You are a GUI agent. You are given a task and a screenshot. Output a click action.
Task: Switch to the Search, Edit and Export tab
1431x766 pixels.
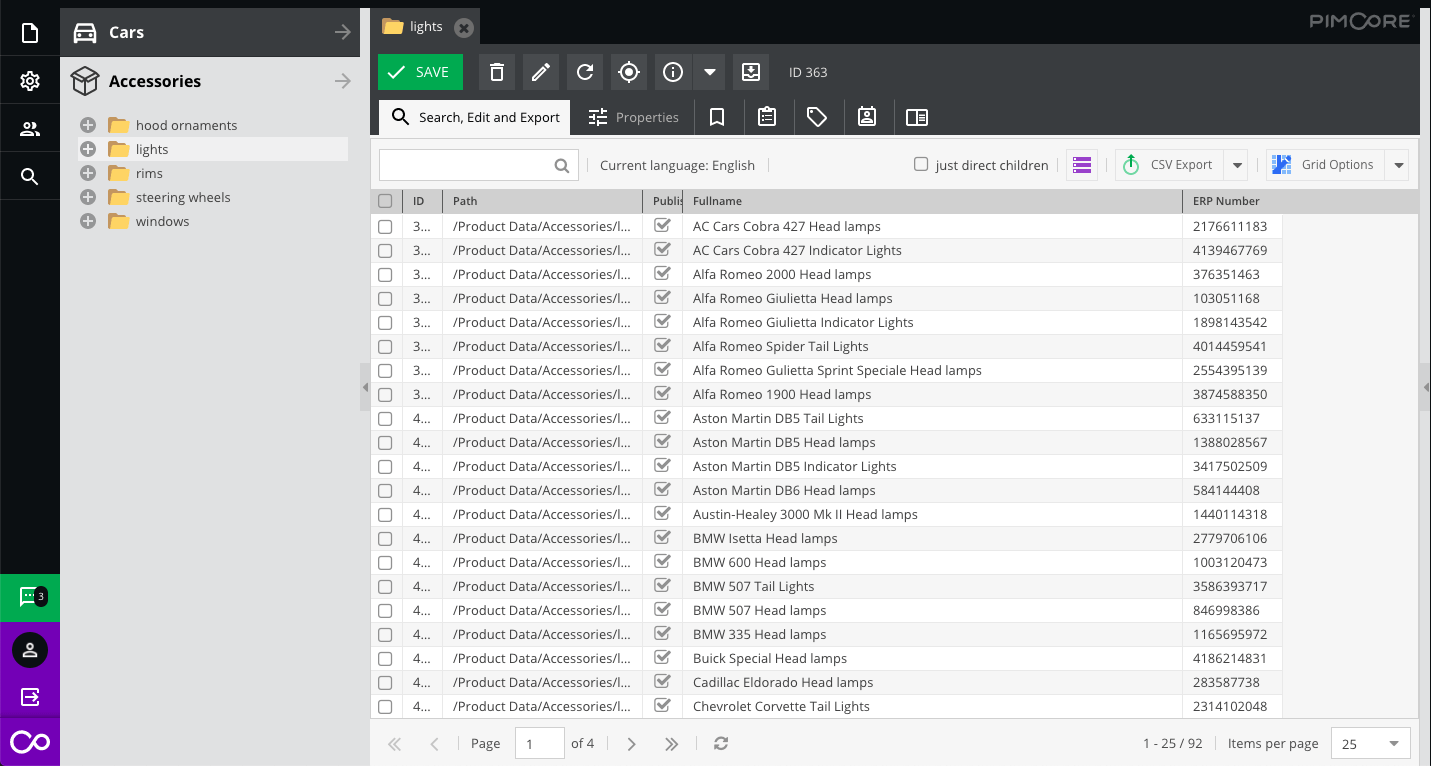coord(475,117)
